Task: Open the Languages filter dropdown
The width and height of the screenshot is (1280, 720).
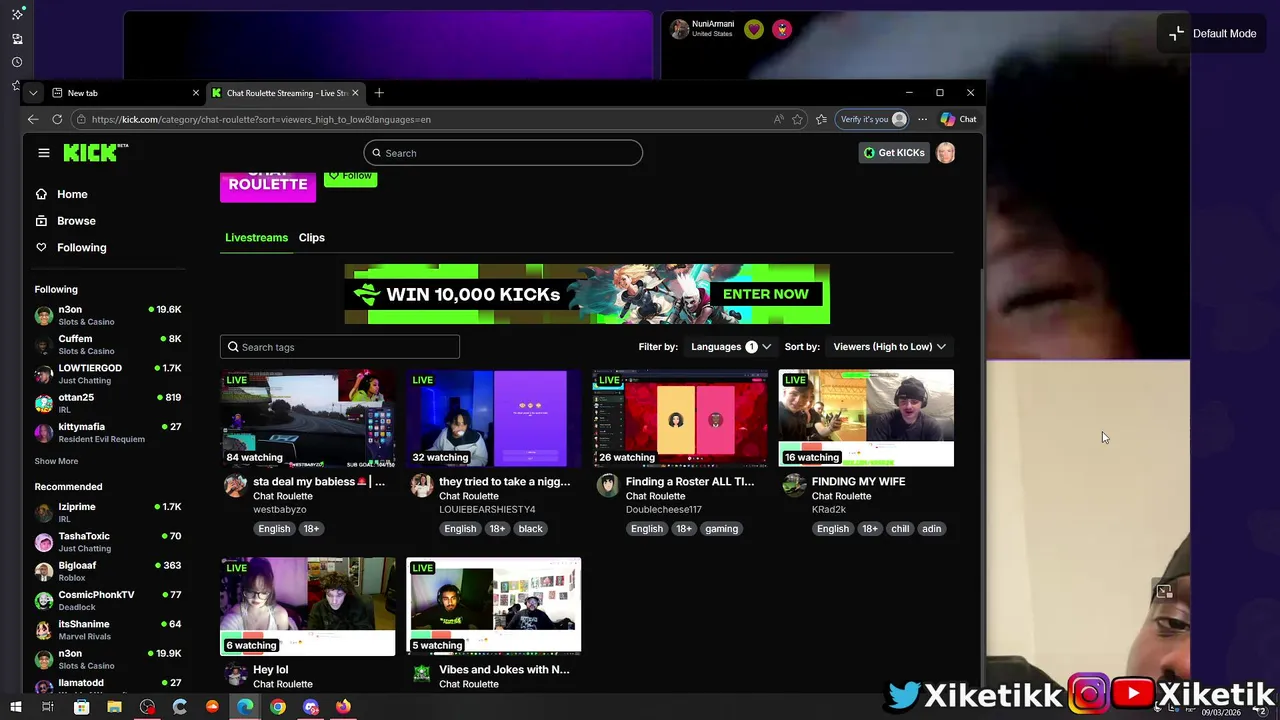Action: pyautogui.click(x=731, y=347)
